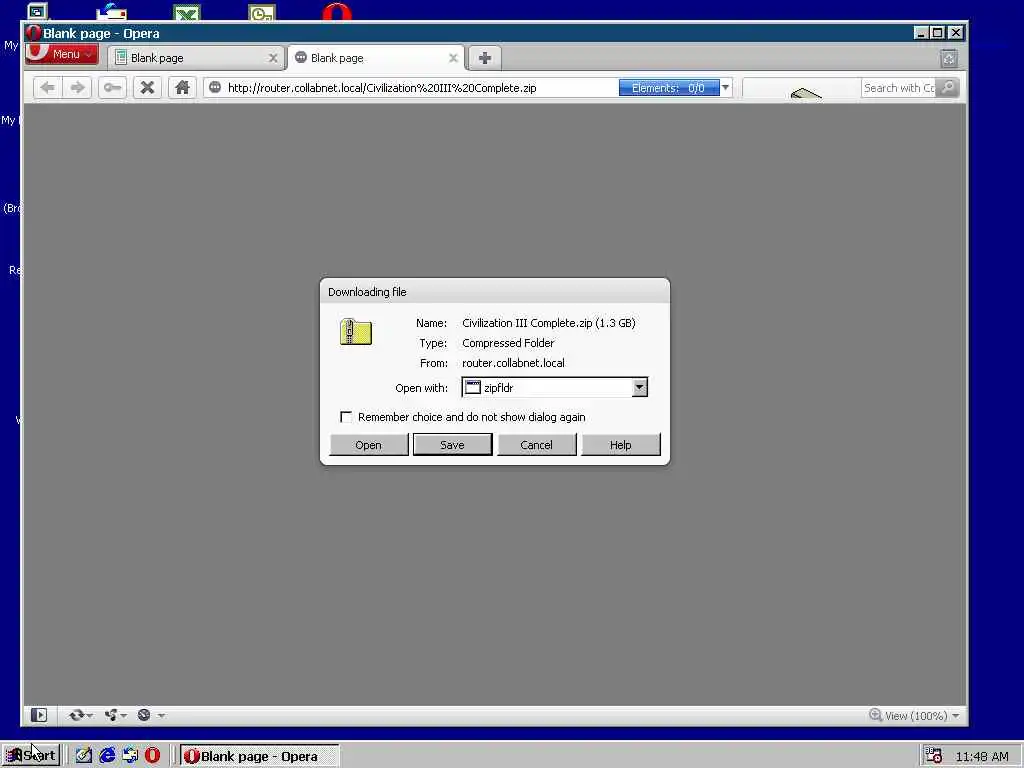1024x768 pixels.
Task: Stop loading with the X button
Action: pyautogui.click(x=148, y=88)
